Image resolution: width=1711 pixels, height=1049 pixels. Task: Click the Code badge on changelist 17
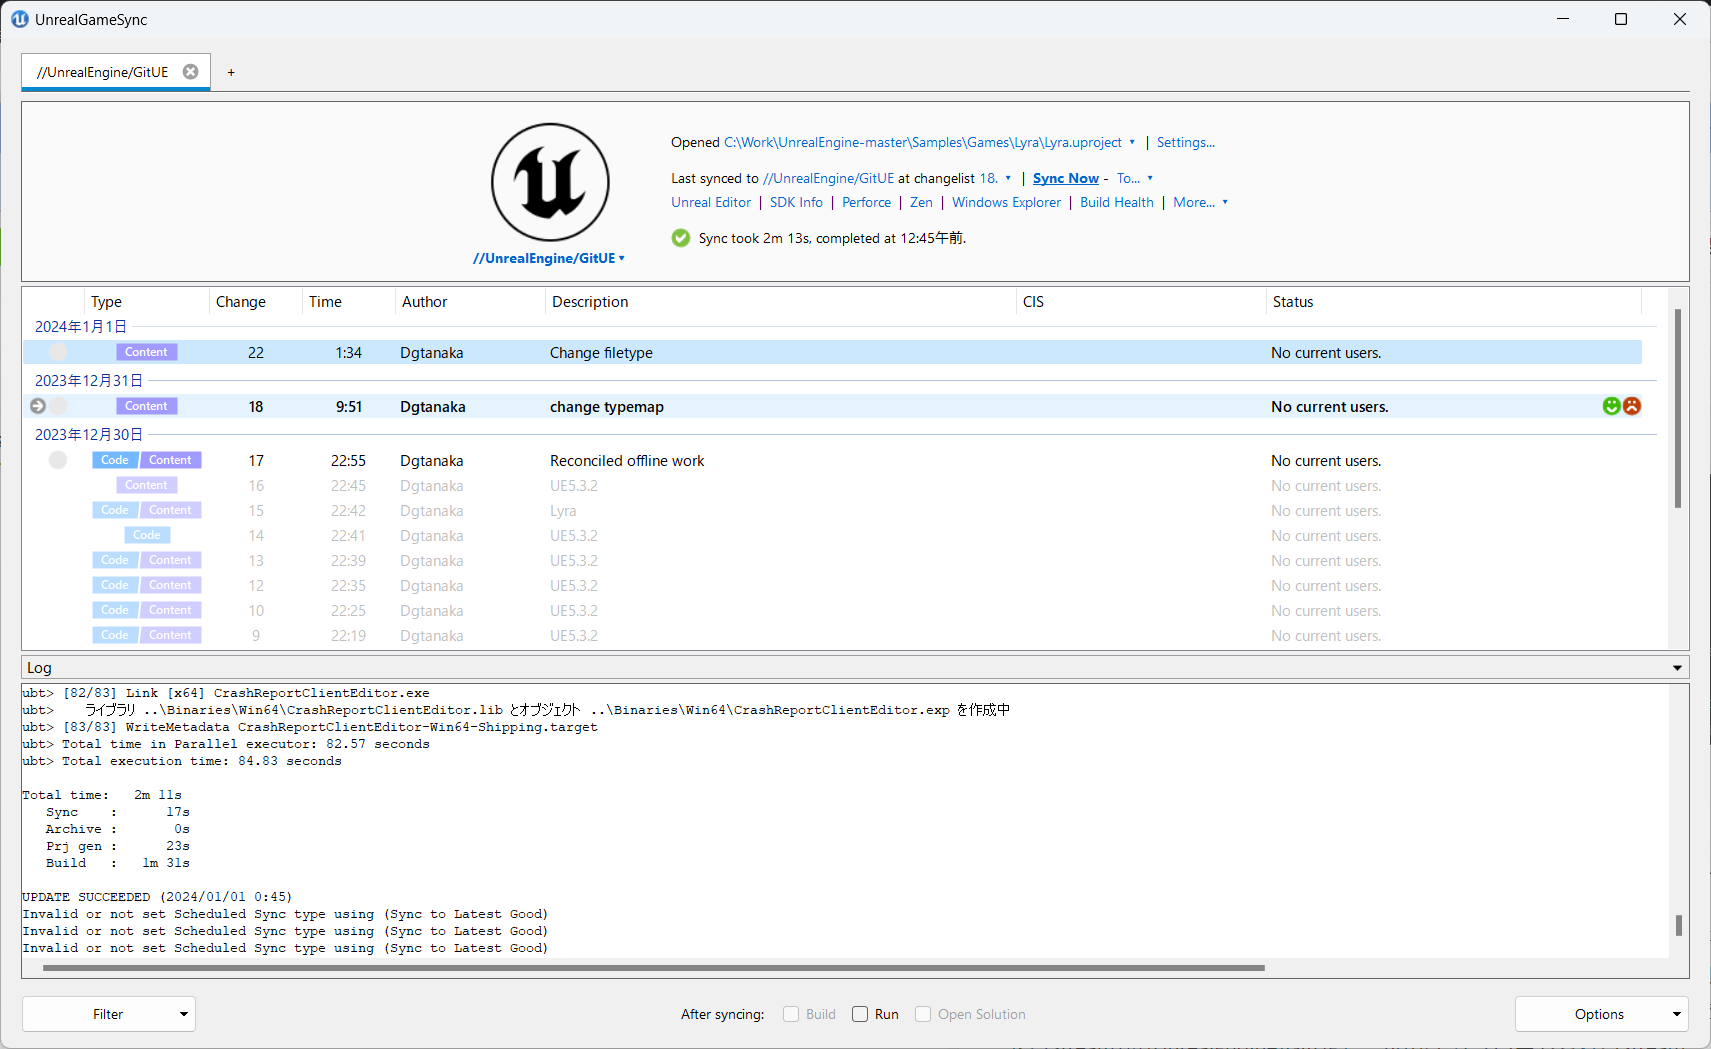pyautogui.click(x=115, y=459)
